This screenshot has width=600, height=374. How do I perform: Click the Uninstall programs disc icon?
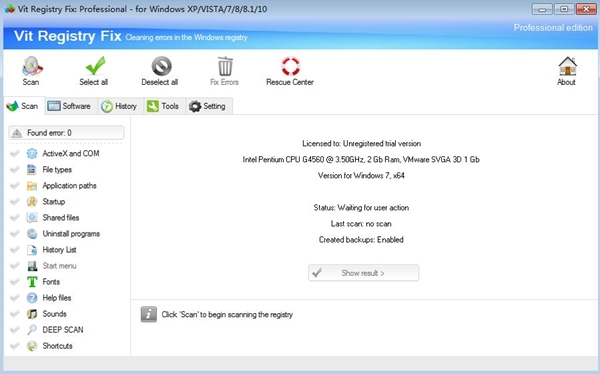click(x=32, y=234)
